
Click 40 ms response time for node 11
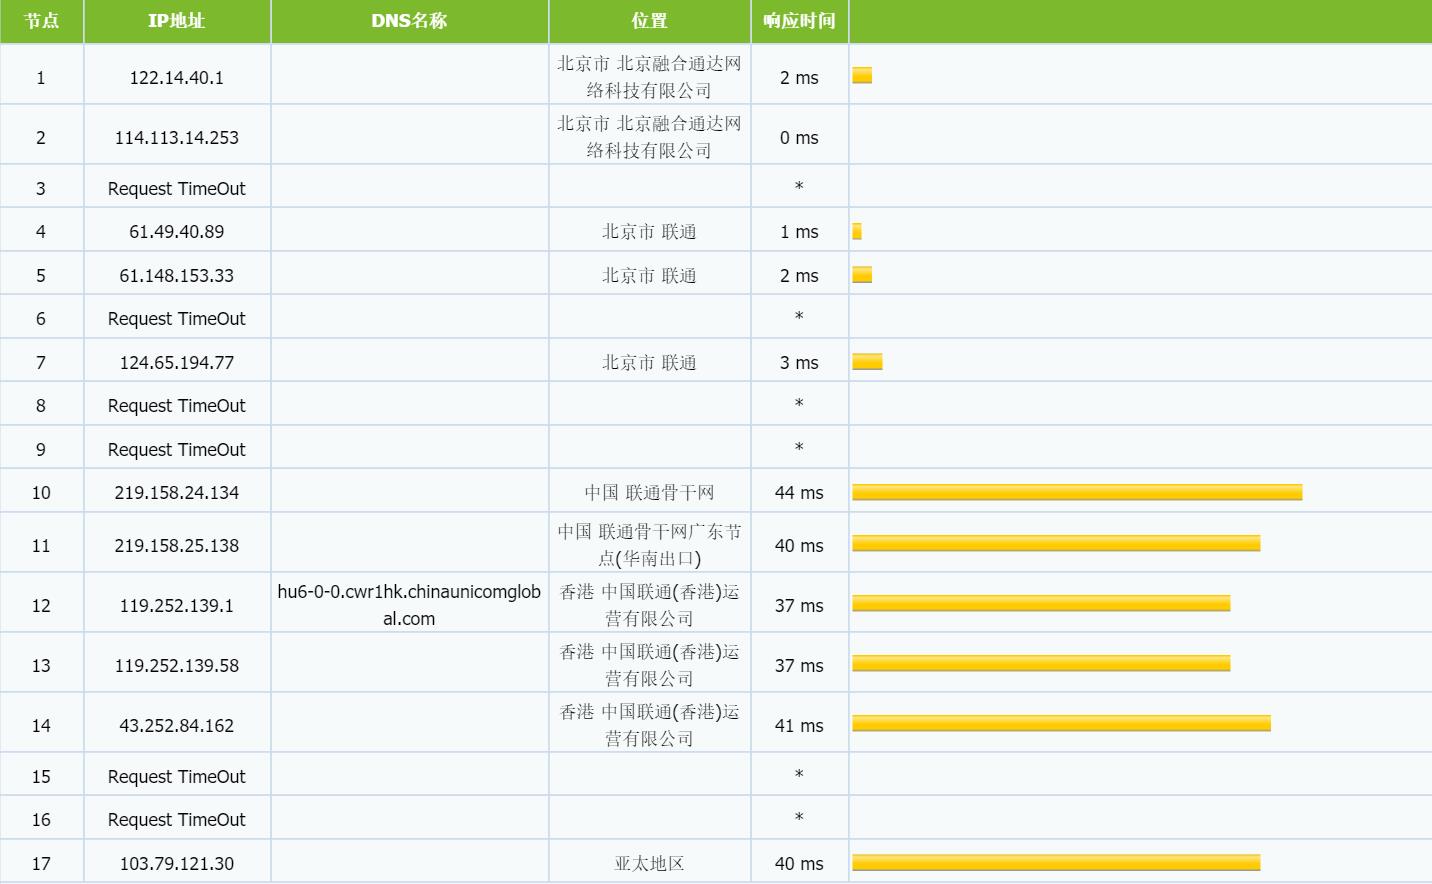click(x=799, y=546)
